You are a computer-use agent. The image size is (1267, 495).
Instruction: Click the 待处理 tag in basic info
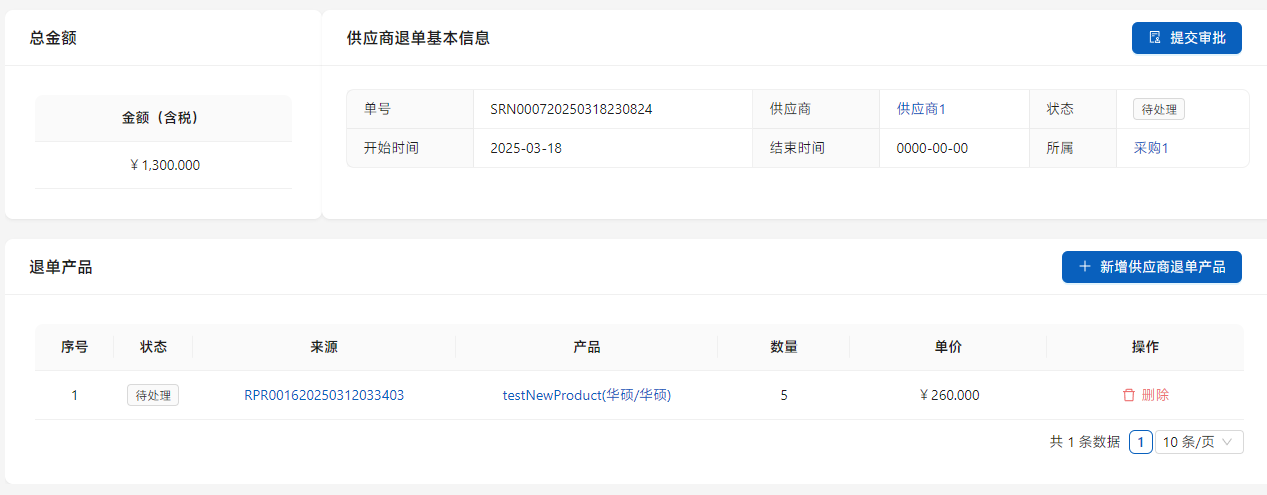click(x=1158, y=109)
